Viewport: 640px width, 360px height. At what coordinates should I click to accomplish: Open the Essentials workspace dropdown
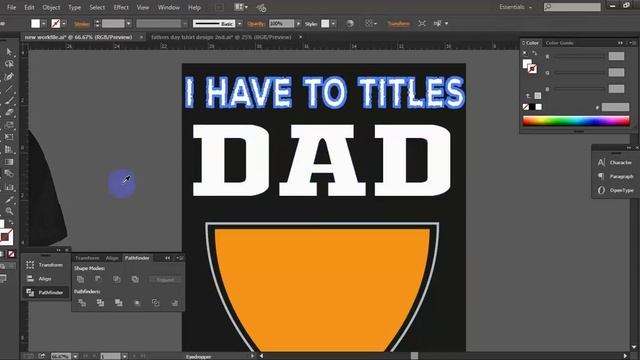(516, 7)
